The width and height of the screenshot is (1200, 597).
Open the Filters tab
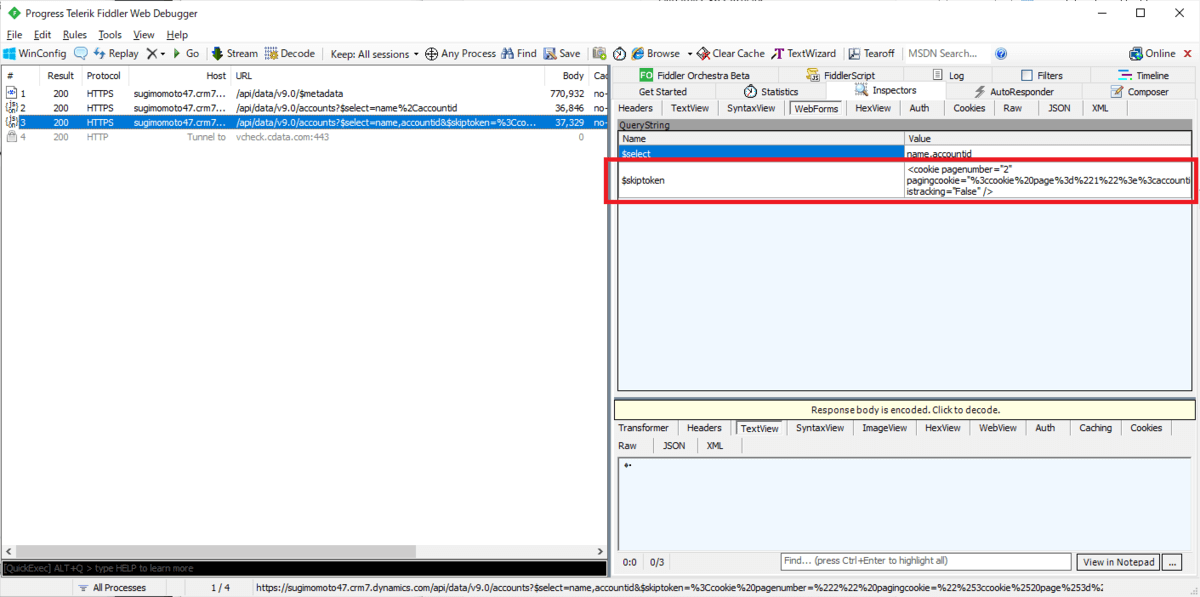[x=1042, y=75]
